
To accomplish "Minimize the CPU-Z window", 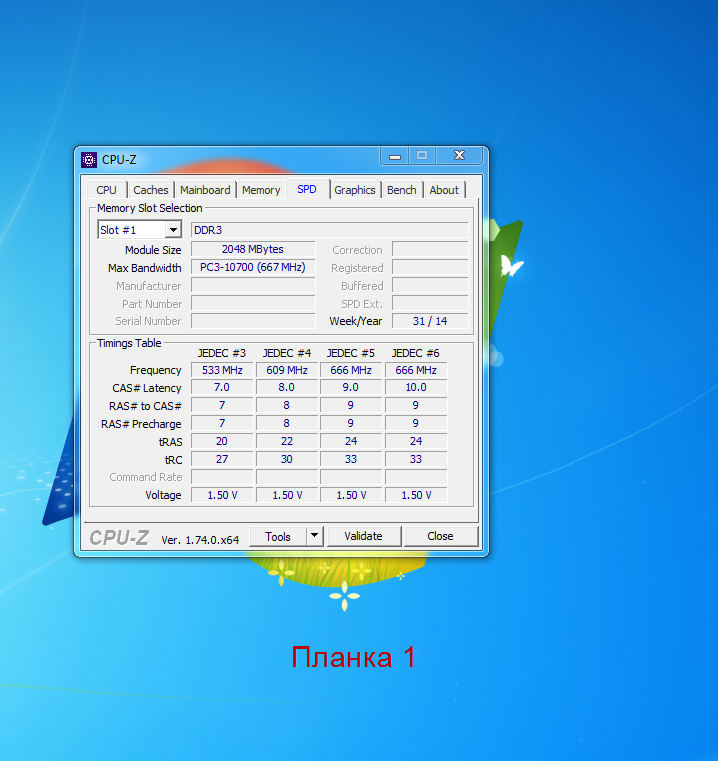I will 396,156.
